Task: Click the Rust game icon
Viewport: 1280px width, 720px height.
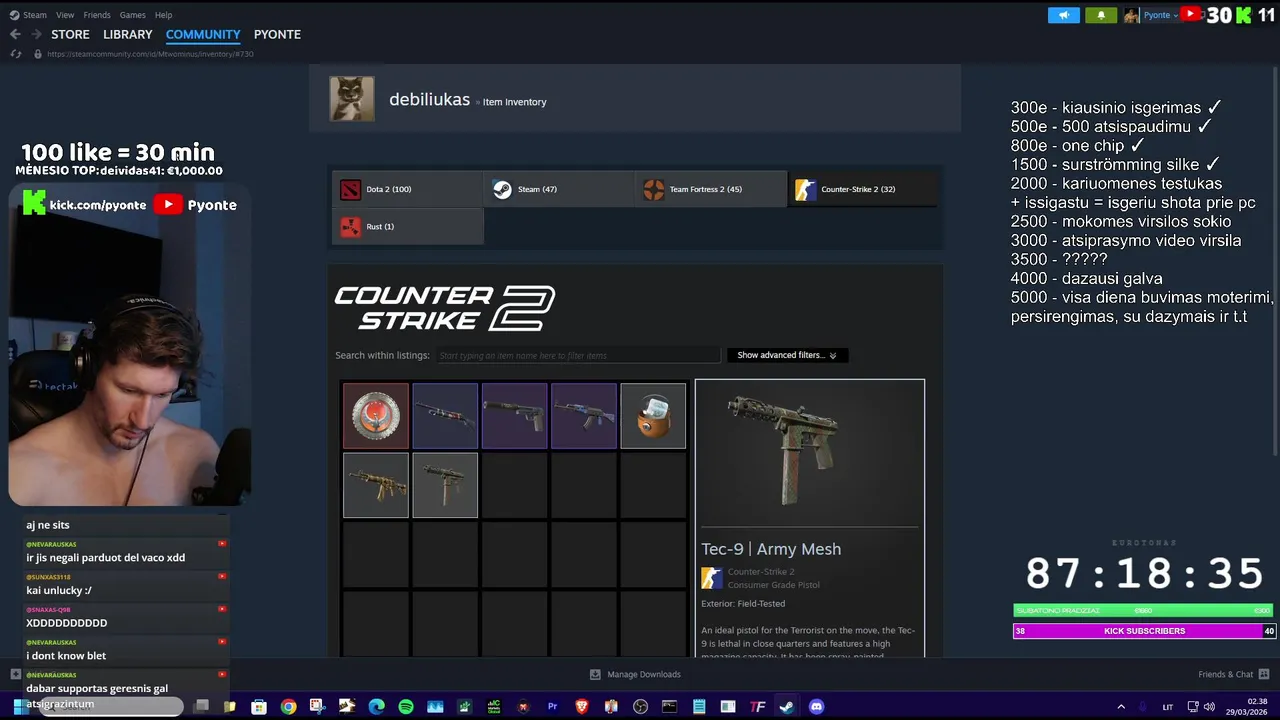Action: 350,228
